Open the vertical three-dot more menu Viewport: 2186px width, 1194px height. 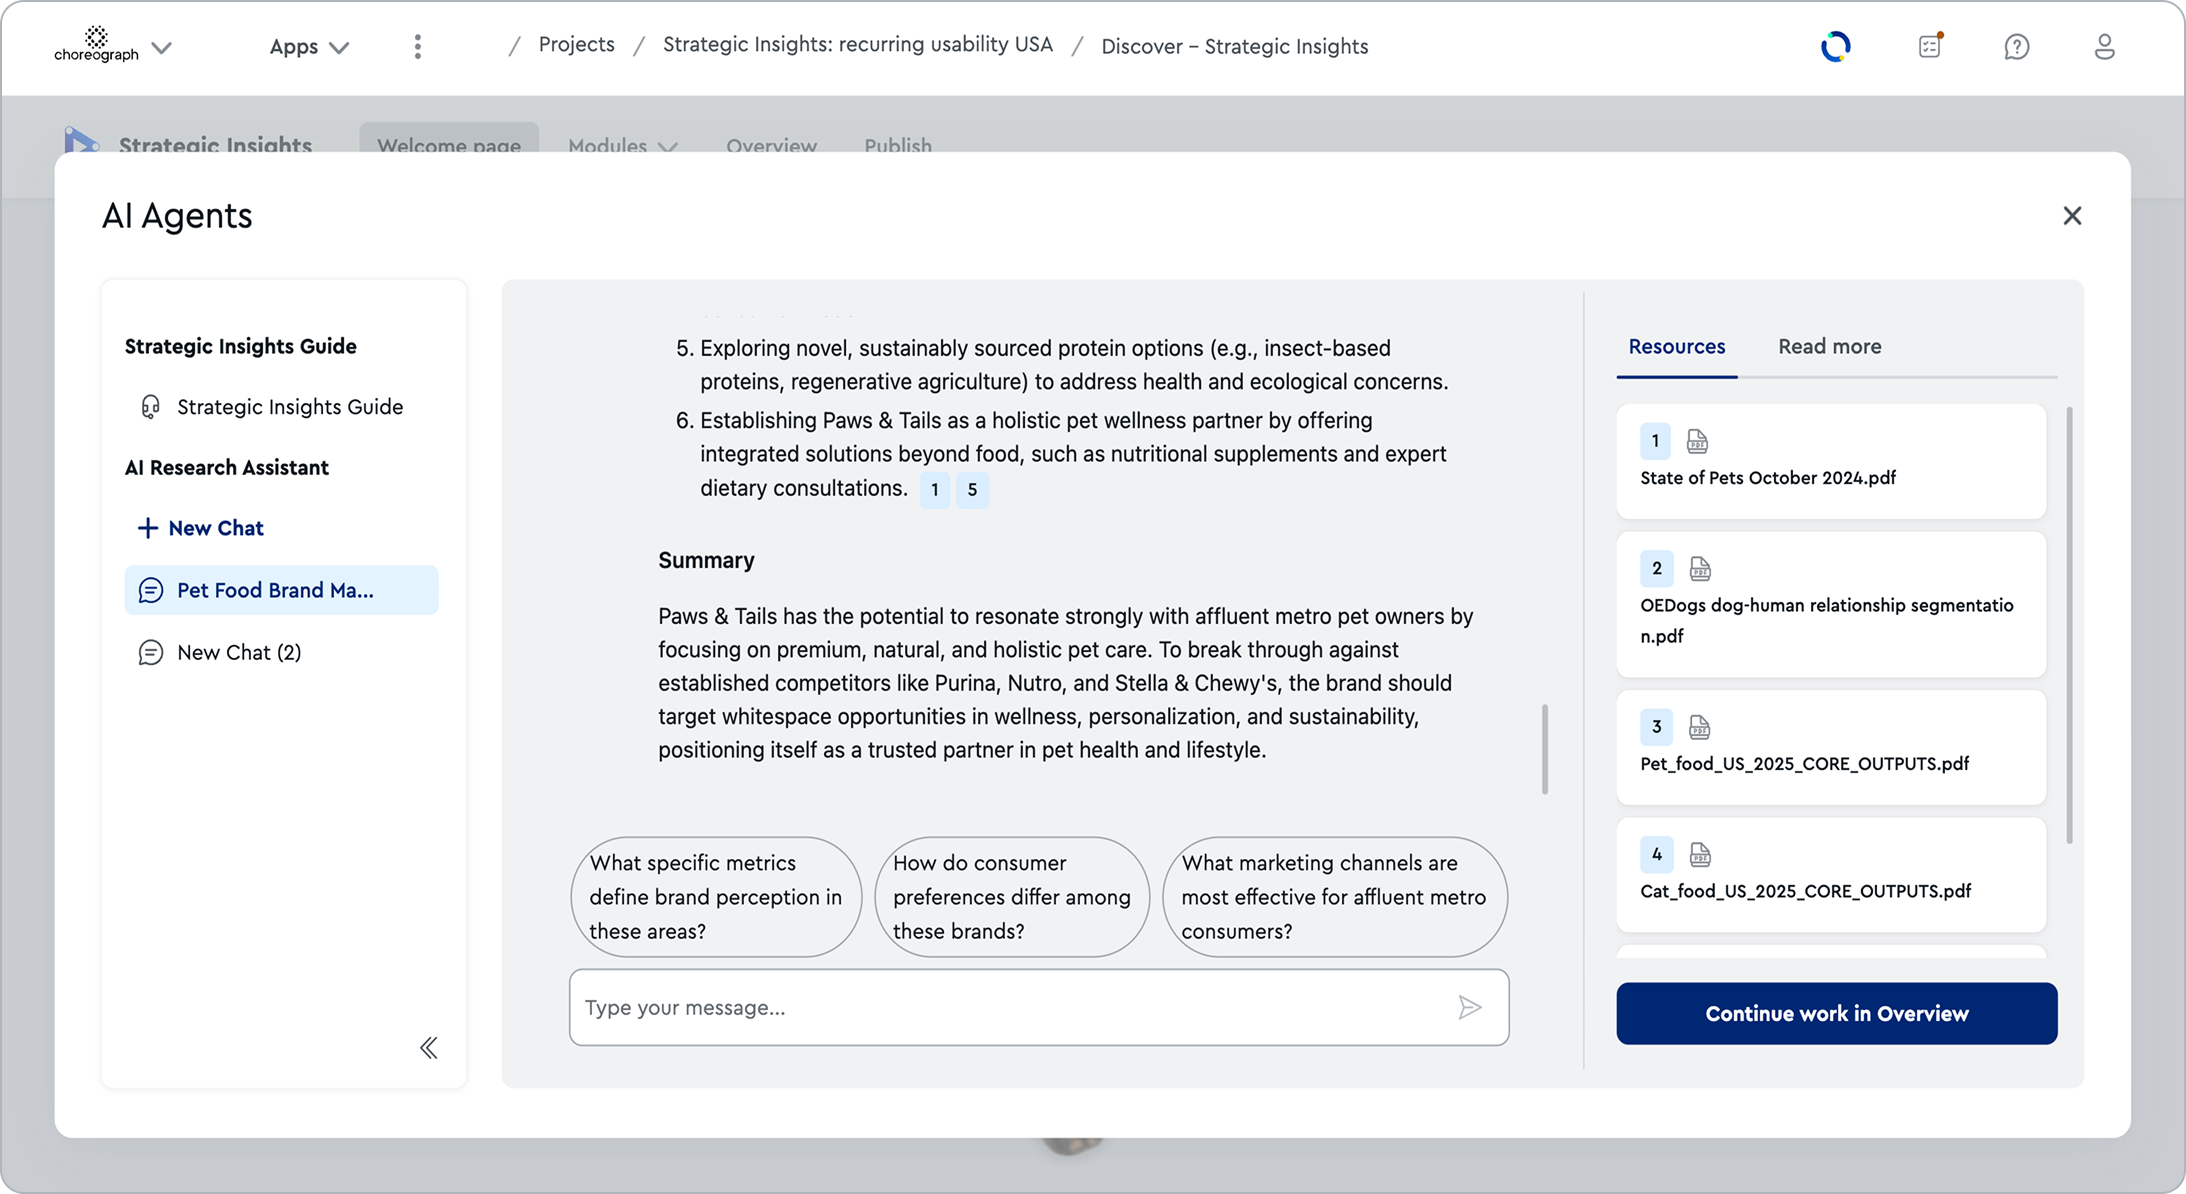[x=418, y=47]
